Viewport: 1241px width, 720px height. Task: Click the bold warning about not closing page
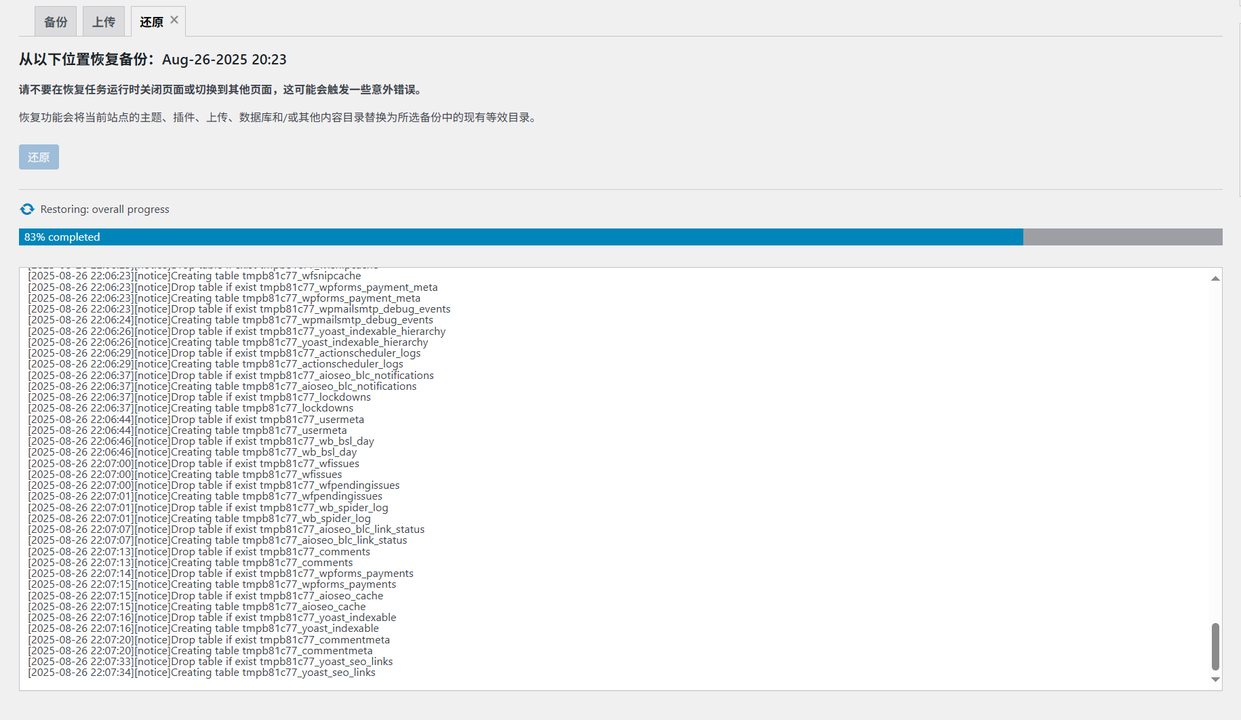[x=220, y=90]
